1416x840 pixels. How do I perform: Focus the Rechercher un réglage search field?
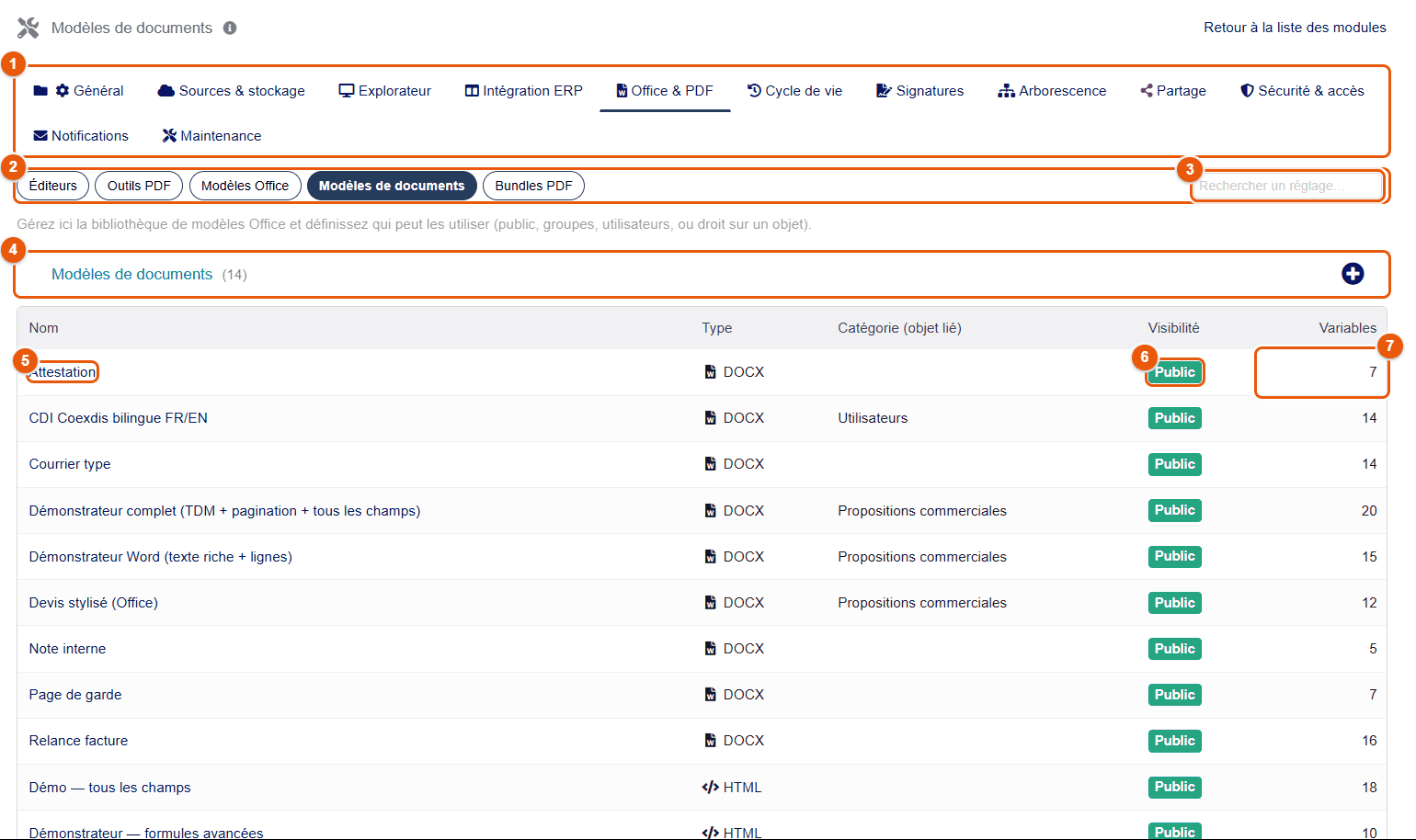pos(1287,186)
